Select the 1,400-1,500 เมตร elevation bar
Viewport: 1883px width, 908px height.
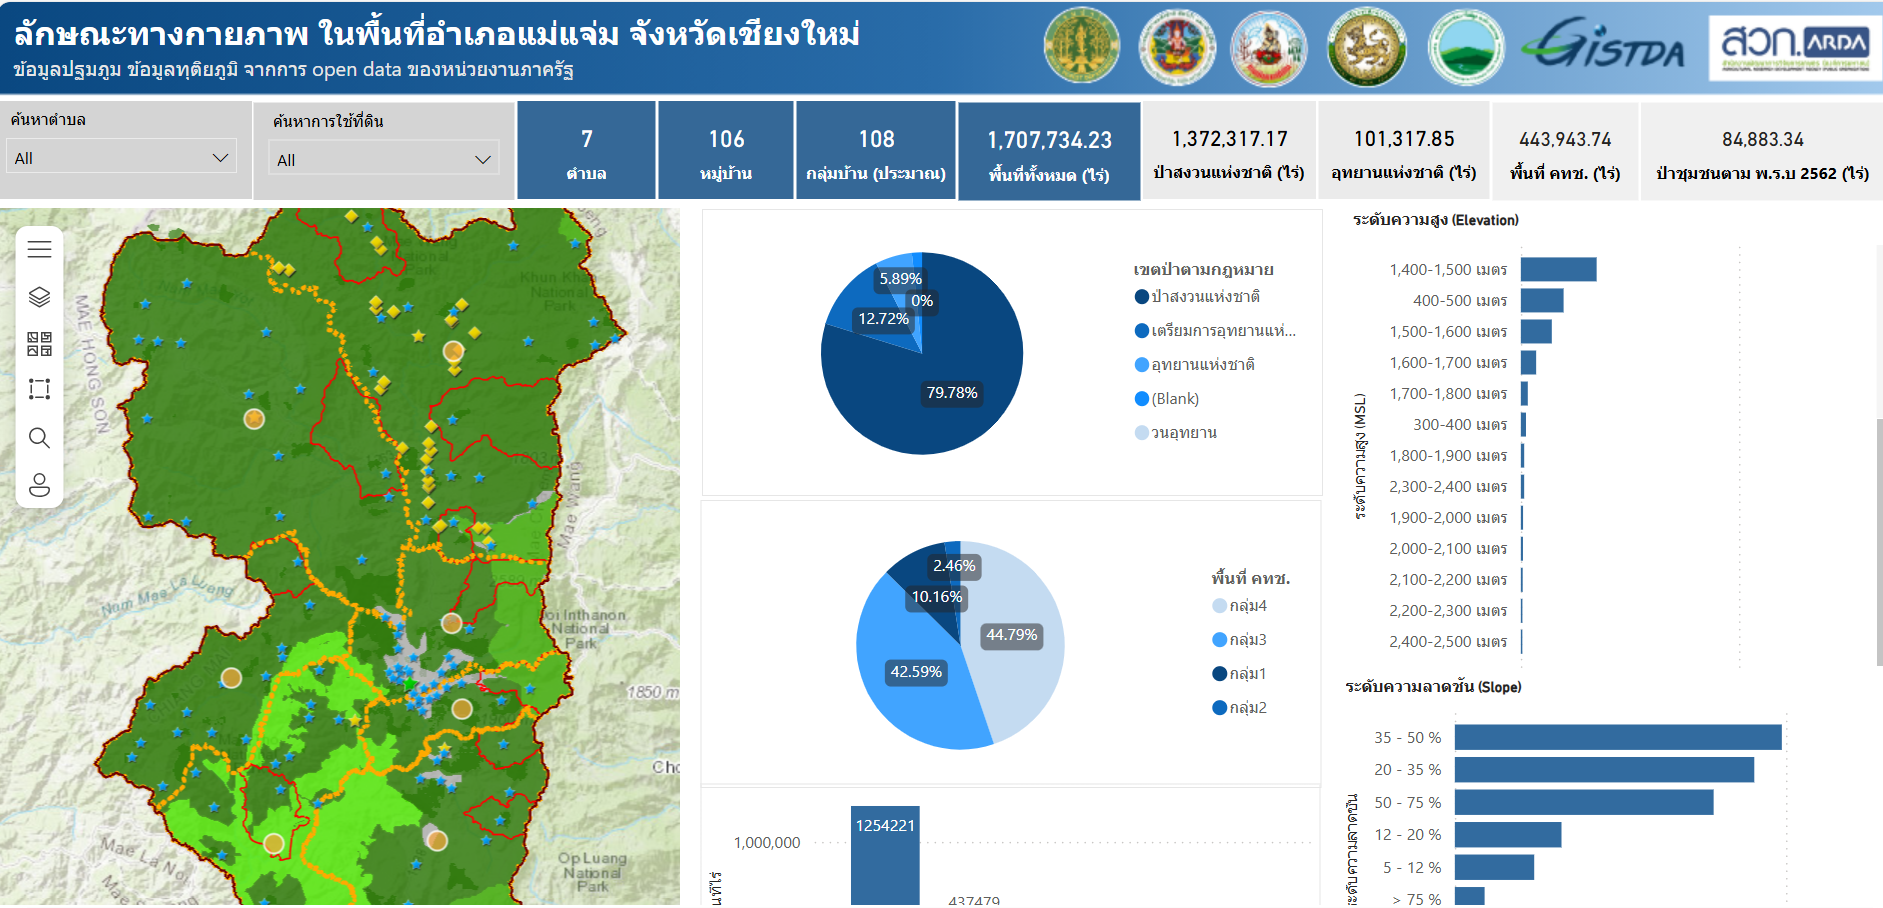click(1558, 270)
